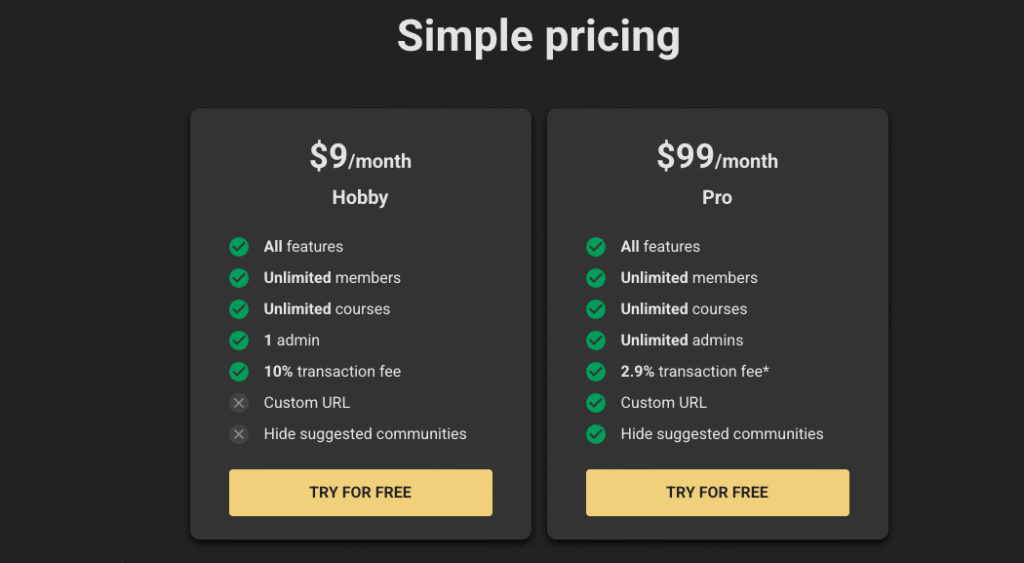
Task: Click the Pro plan TRY FOR FREE button
Action: [x=717, y=492]
